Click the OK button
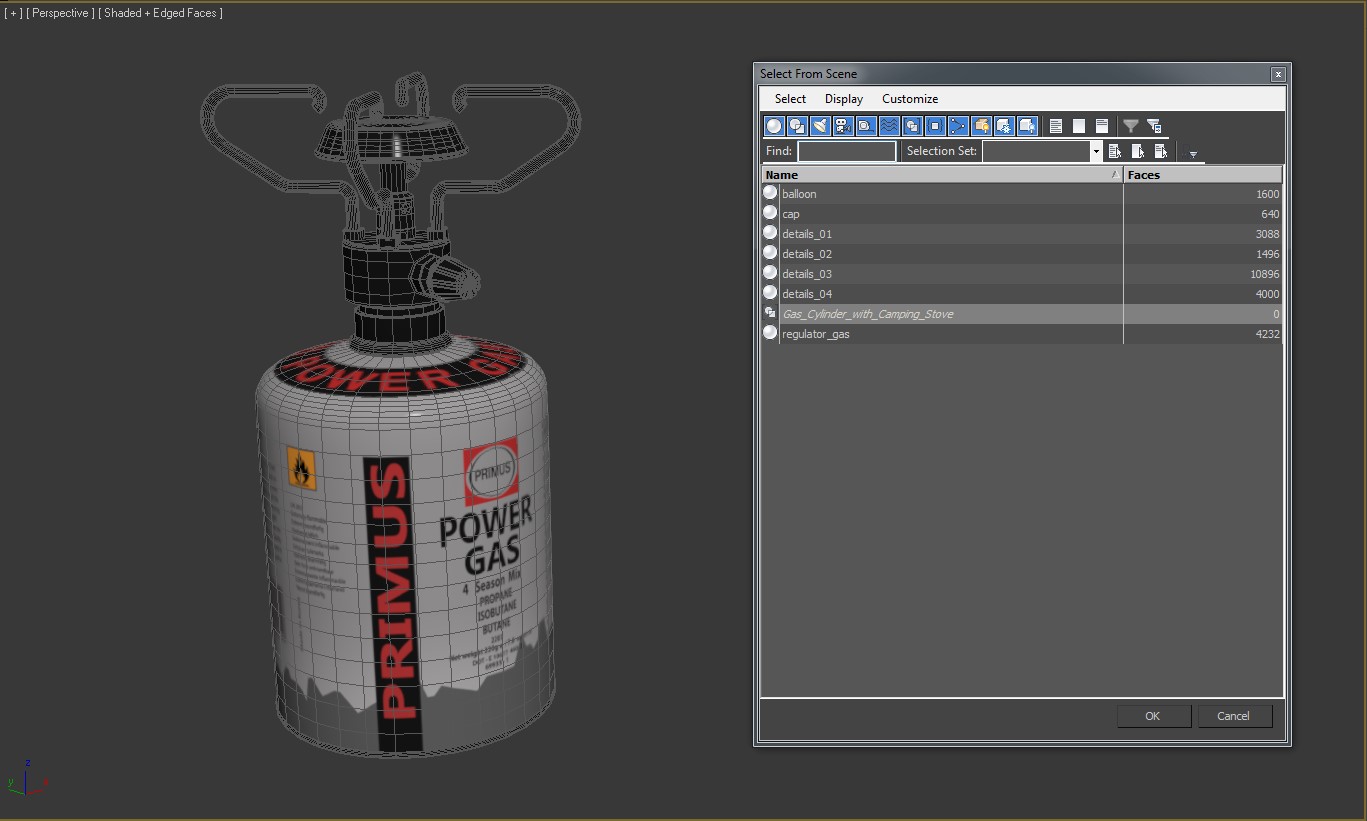This screenshot has height=821, width=1367. point(1153,716)
